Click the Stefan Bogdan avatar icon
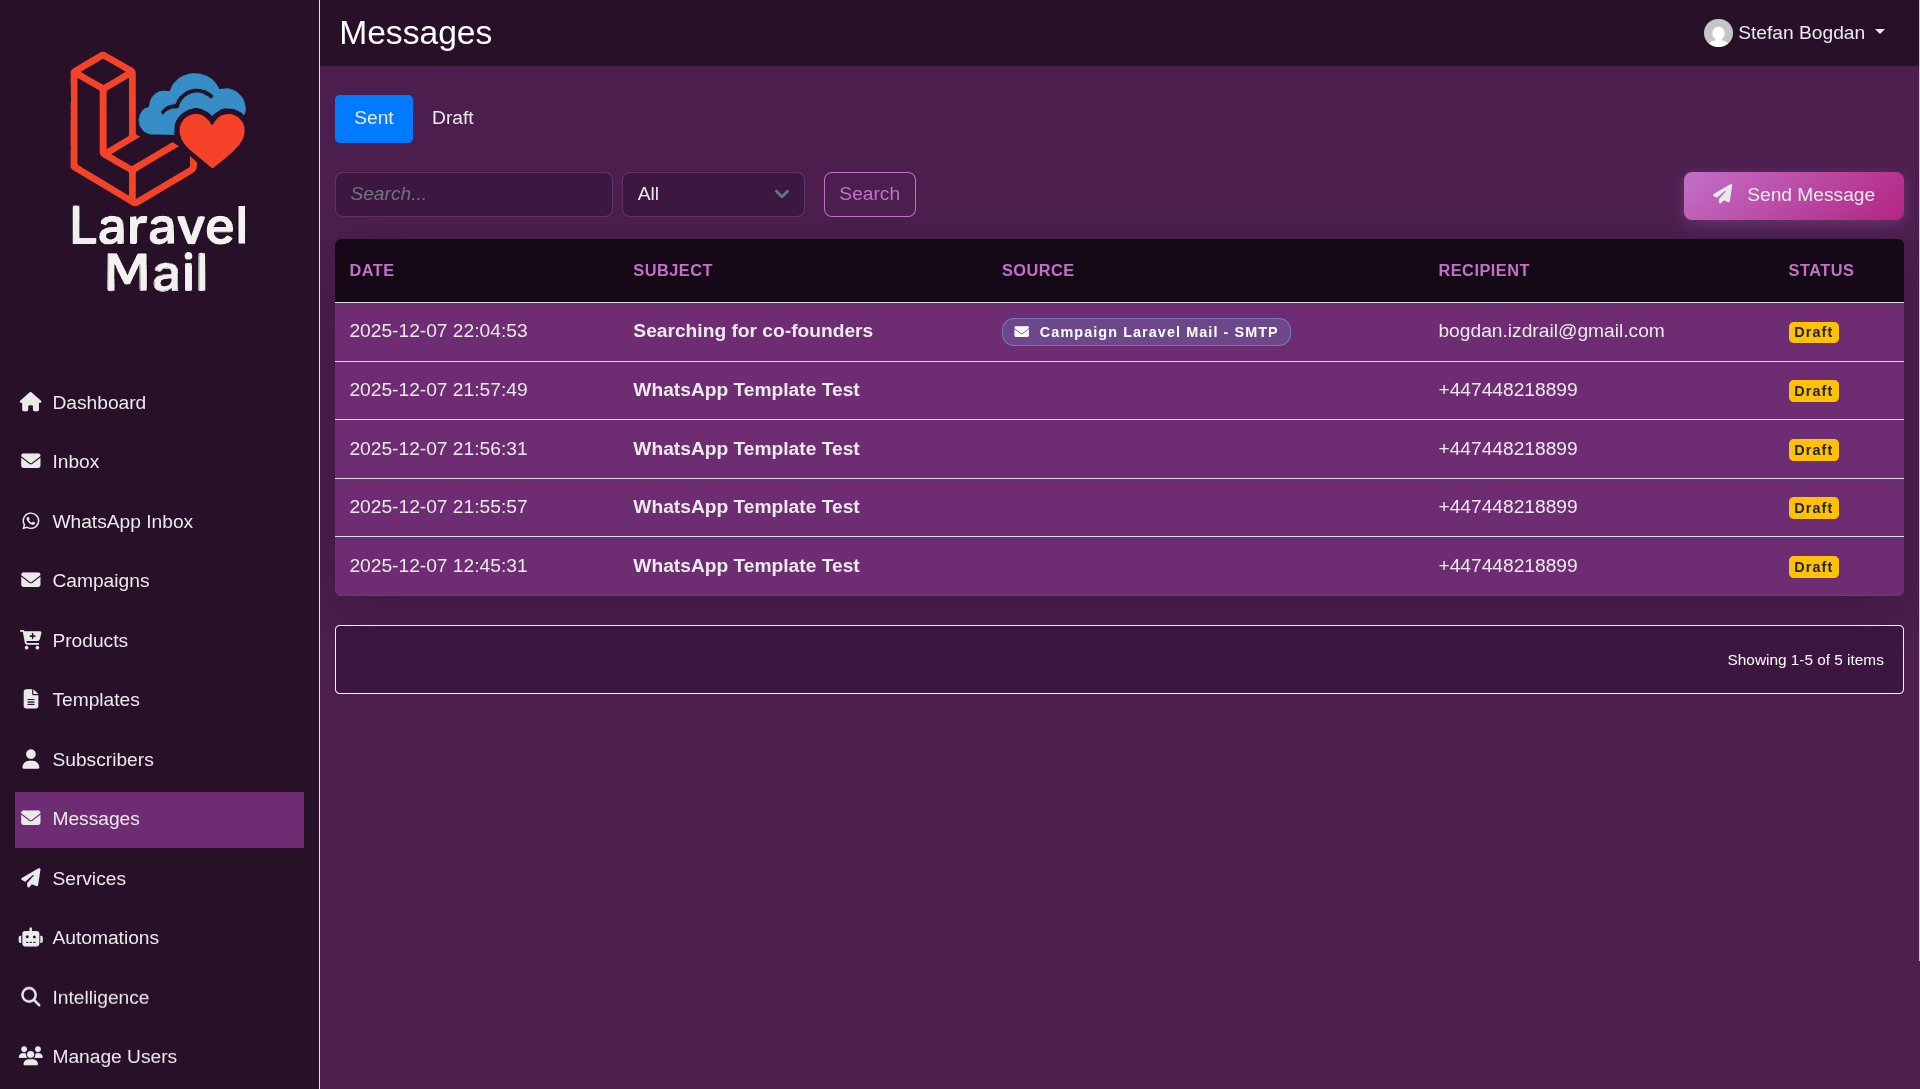Image resolution: width=1920 pixels, height=1089 pixels. (x=1718, y=33)
